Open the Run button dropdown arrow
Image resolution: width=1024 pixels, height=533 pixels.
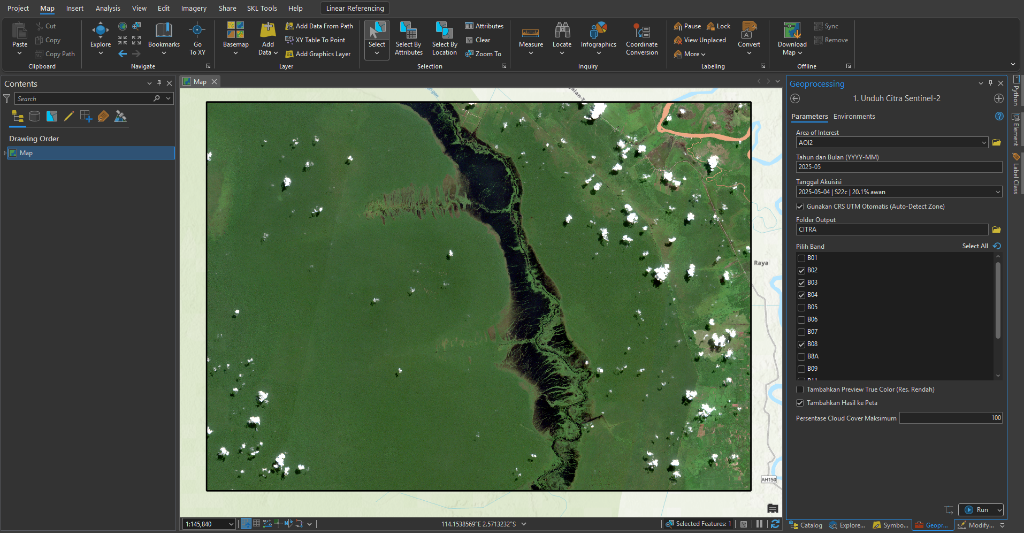click(999, 510)
